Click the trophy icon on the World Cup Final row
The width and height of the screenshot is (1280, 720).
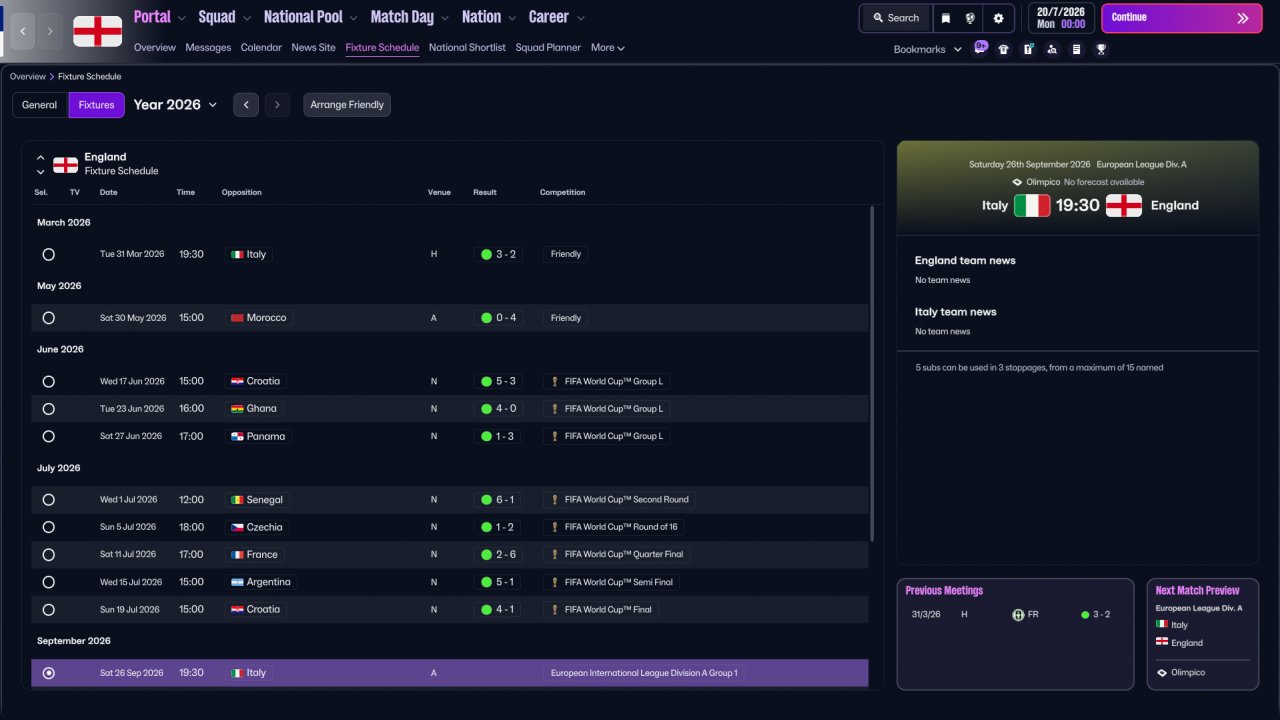coord(555,609)
